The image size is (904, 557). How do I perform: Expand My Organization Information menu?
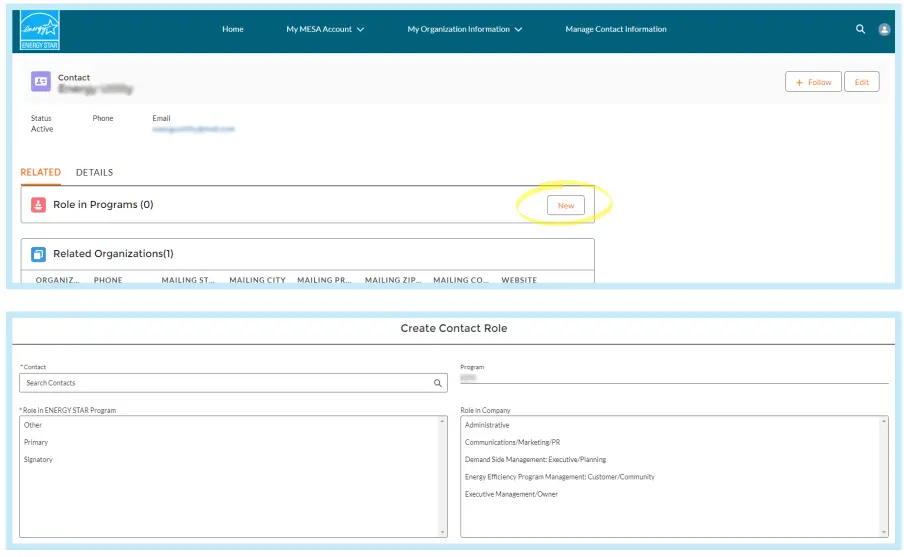coord(465,29)
